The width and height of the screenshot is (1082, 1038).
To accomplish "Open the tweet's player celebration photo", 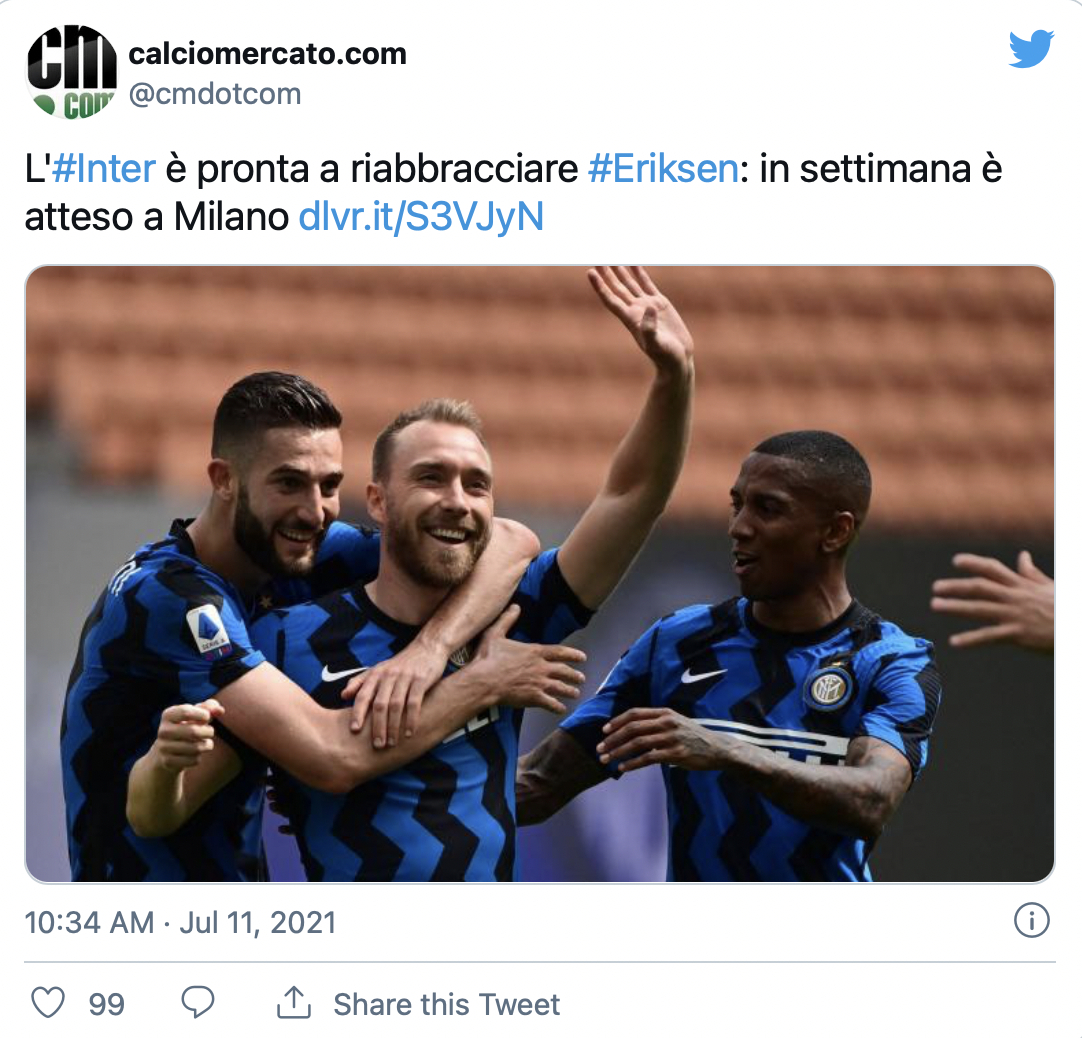I will (x=540, y=574).
